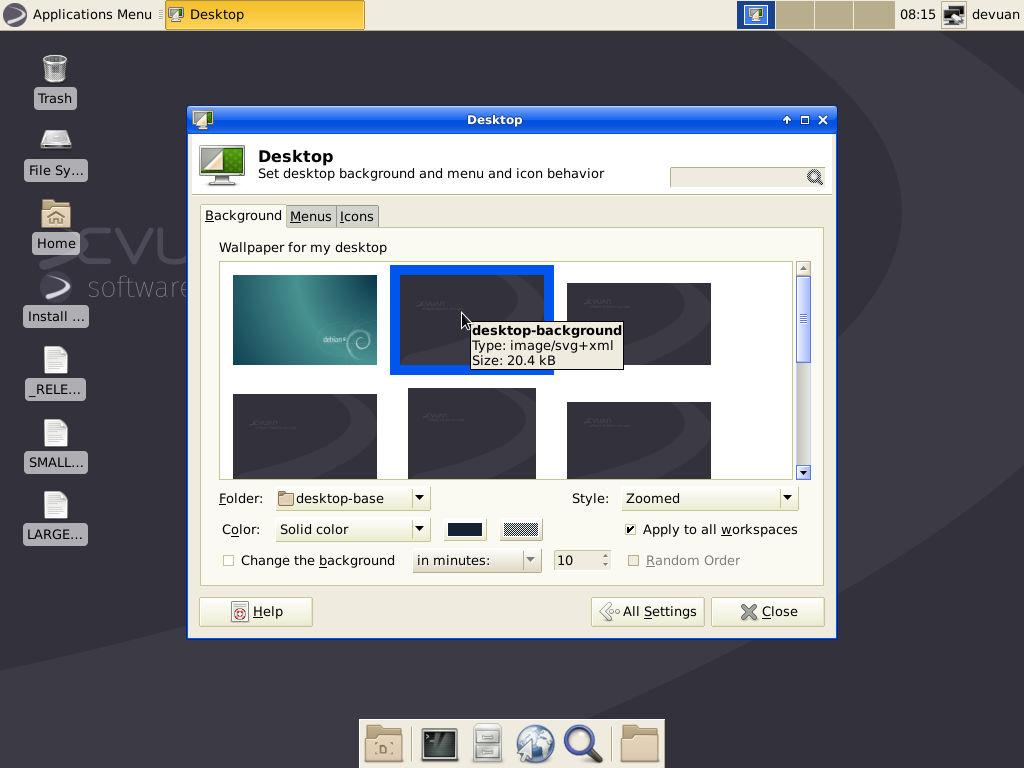The image size is (1024, 768).
Task: Enable Random Order
Action: (634, 561)
